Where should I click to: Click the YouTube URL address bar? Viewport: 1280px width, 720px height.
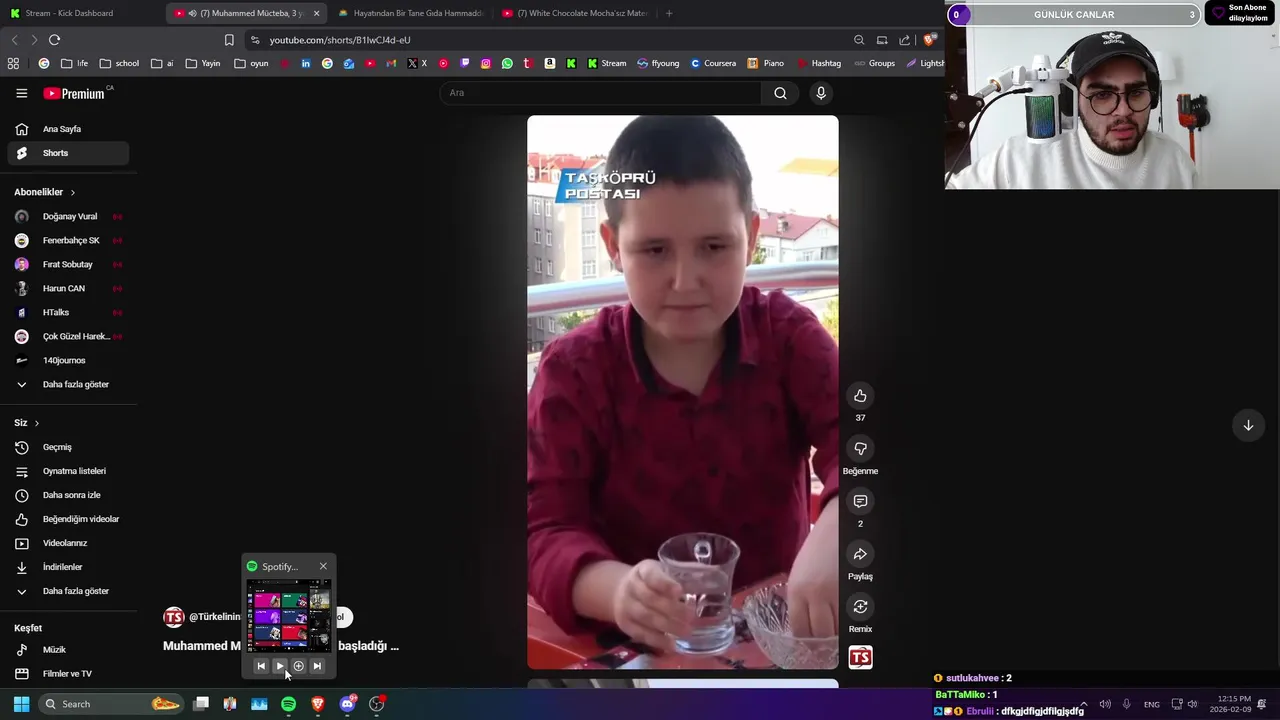[545, 40]
